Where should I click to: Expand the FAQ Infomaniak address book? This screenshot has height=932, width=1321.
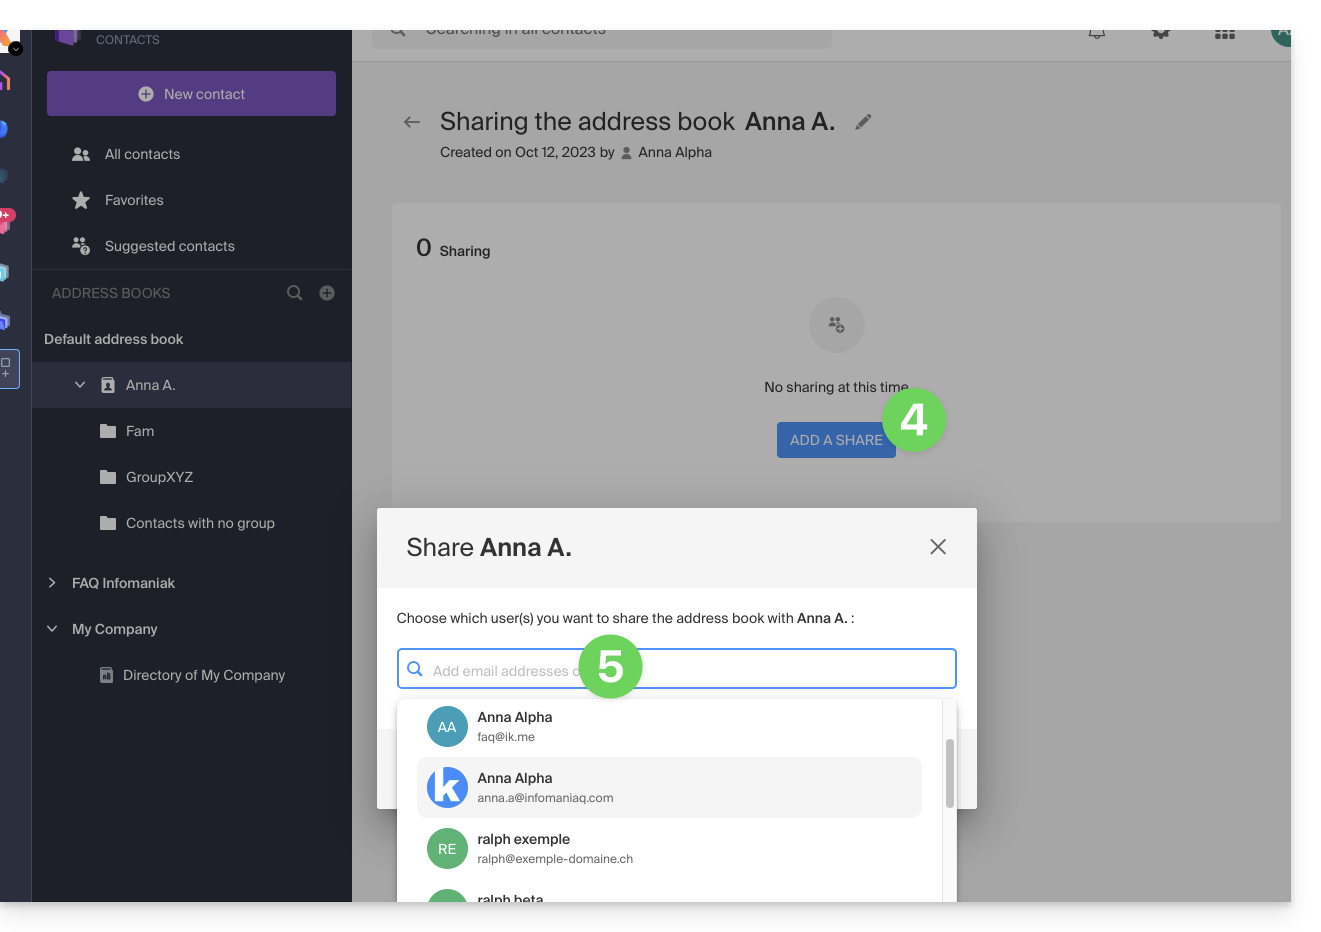(52, 583)
